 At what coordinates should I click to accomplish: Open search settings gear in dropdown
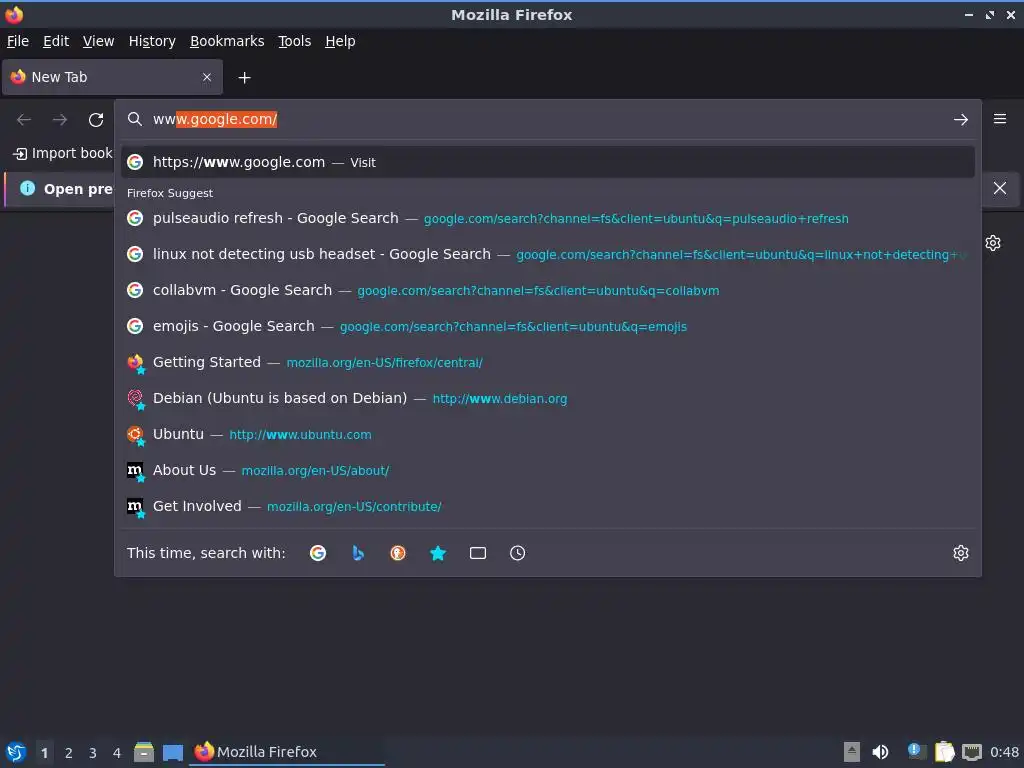click(961, 553)
